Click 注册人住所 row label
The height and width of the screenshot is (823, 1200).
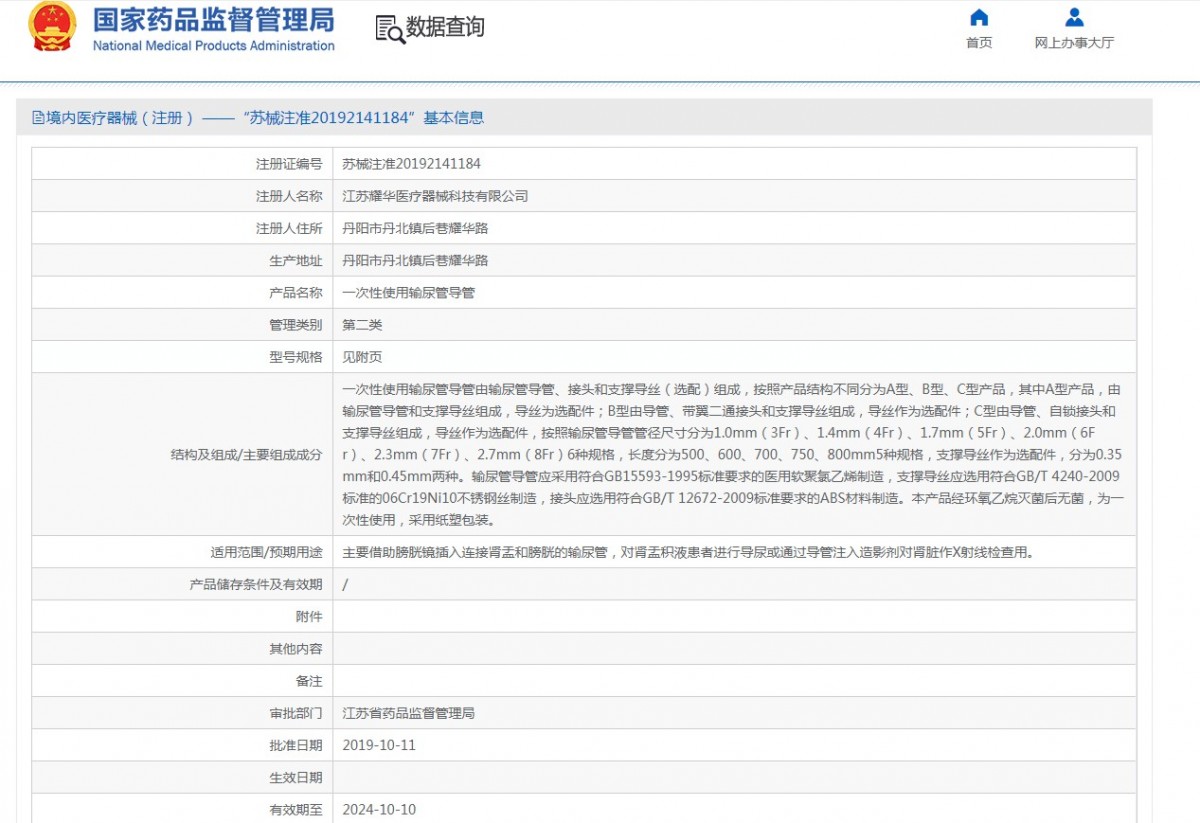pos(289,228)
